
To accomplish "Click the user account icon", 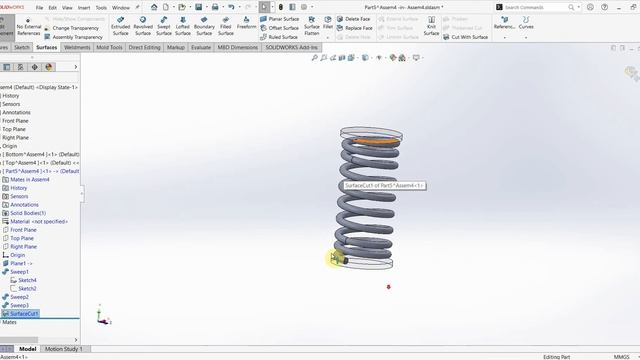I will coord(590,7).
